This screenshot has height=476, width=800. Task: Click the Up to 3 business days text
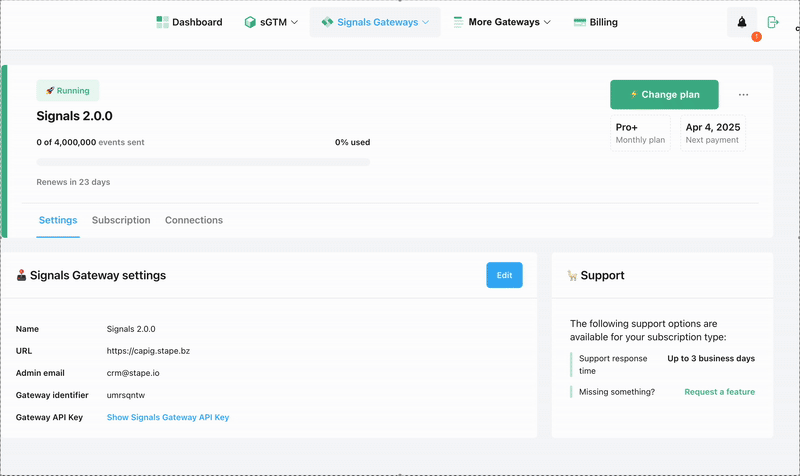[x=711, y=358]
